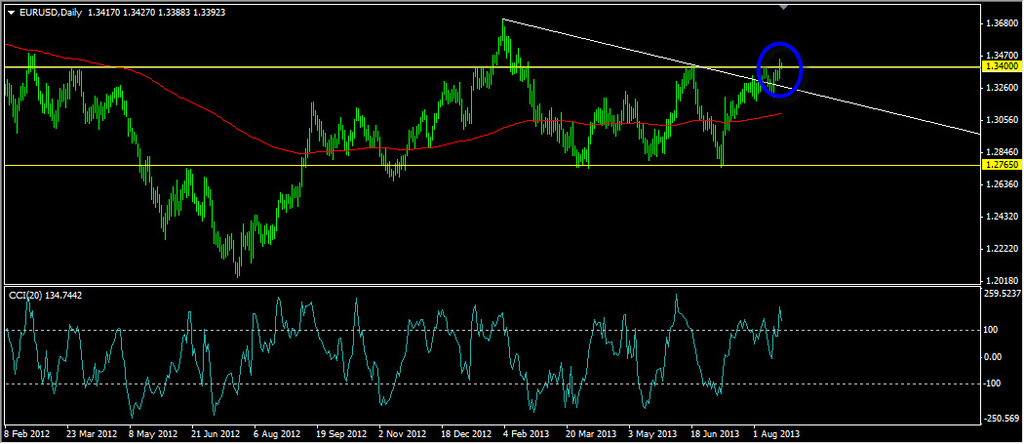Click the 1.36800 price axis value
The width and height of the screenshot is (1024, 444).
pos(1002,24)
